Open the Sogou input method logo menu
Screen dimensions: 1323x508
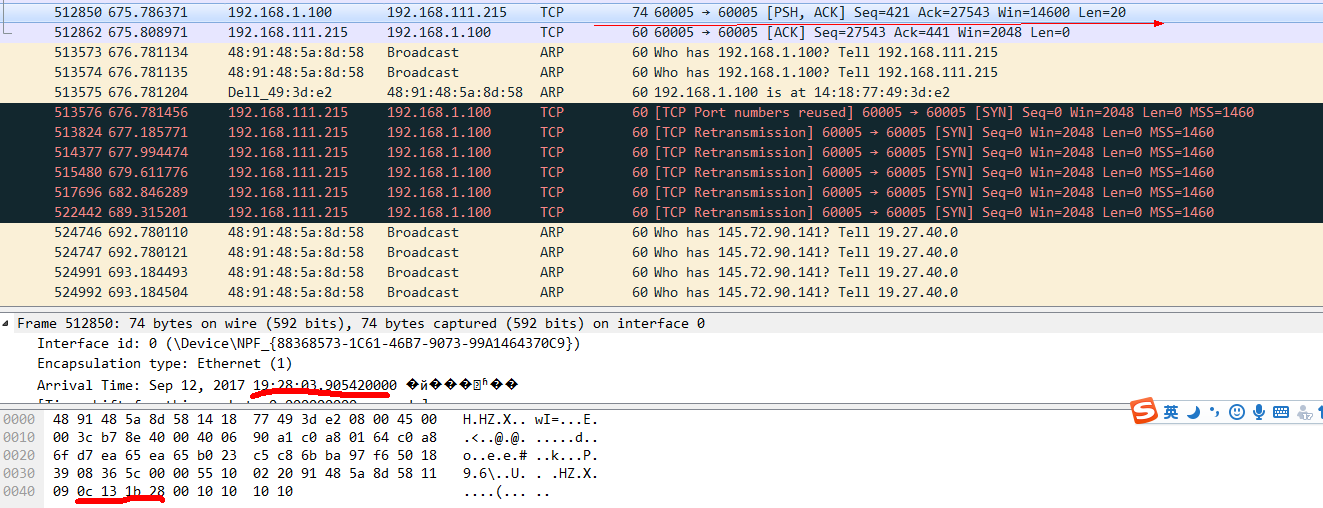1145,412
